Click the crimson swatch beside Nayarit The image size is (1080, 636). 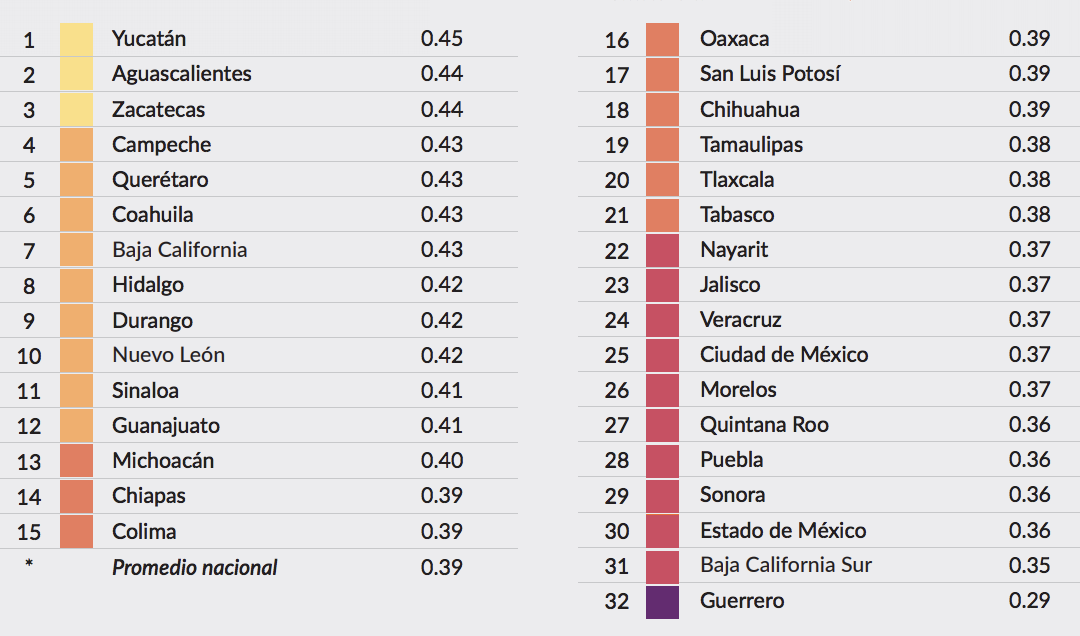663,250
